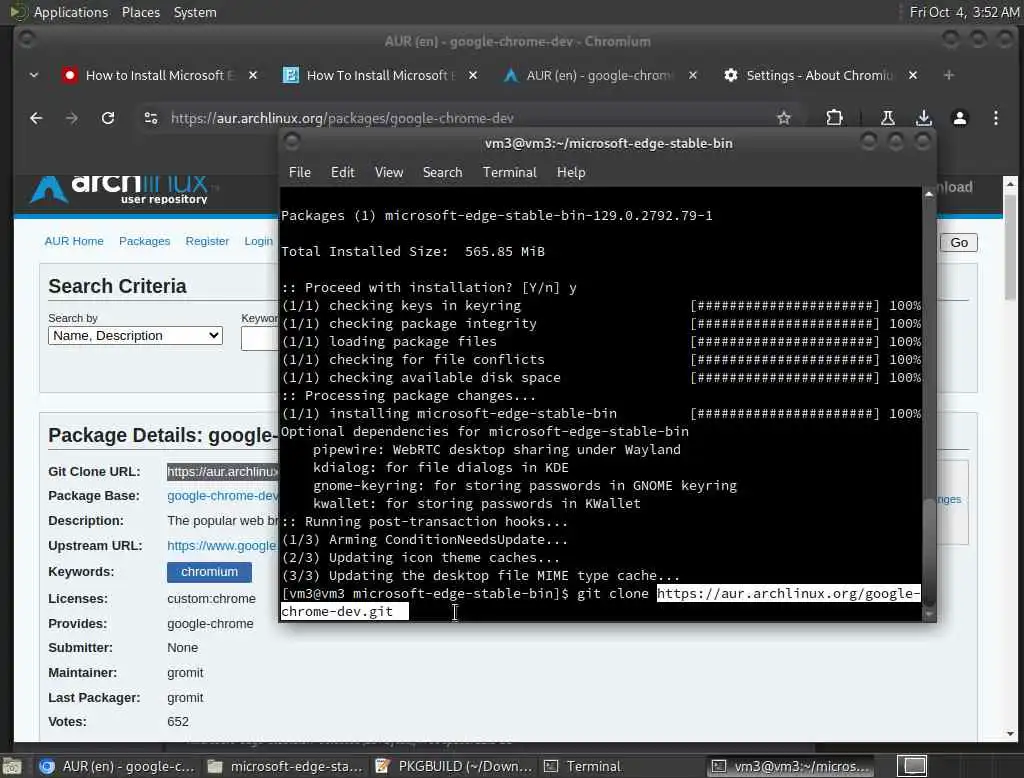Screen dimensions: 1024x778
Task: Open terminal Help menu
Action: coord(571,172)
